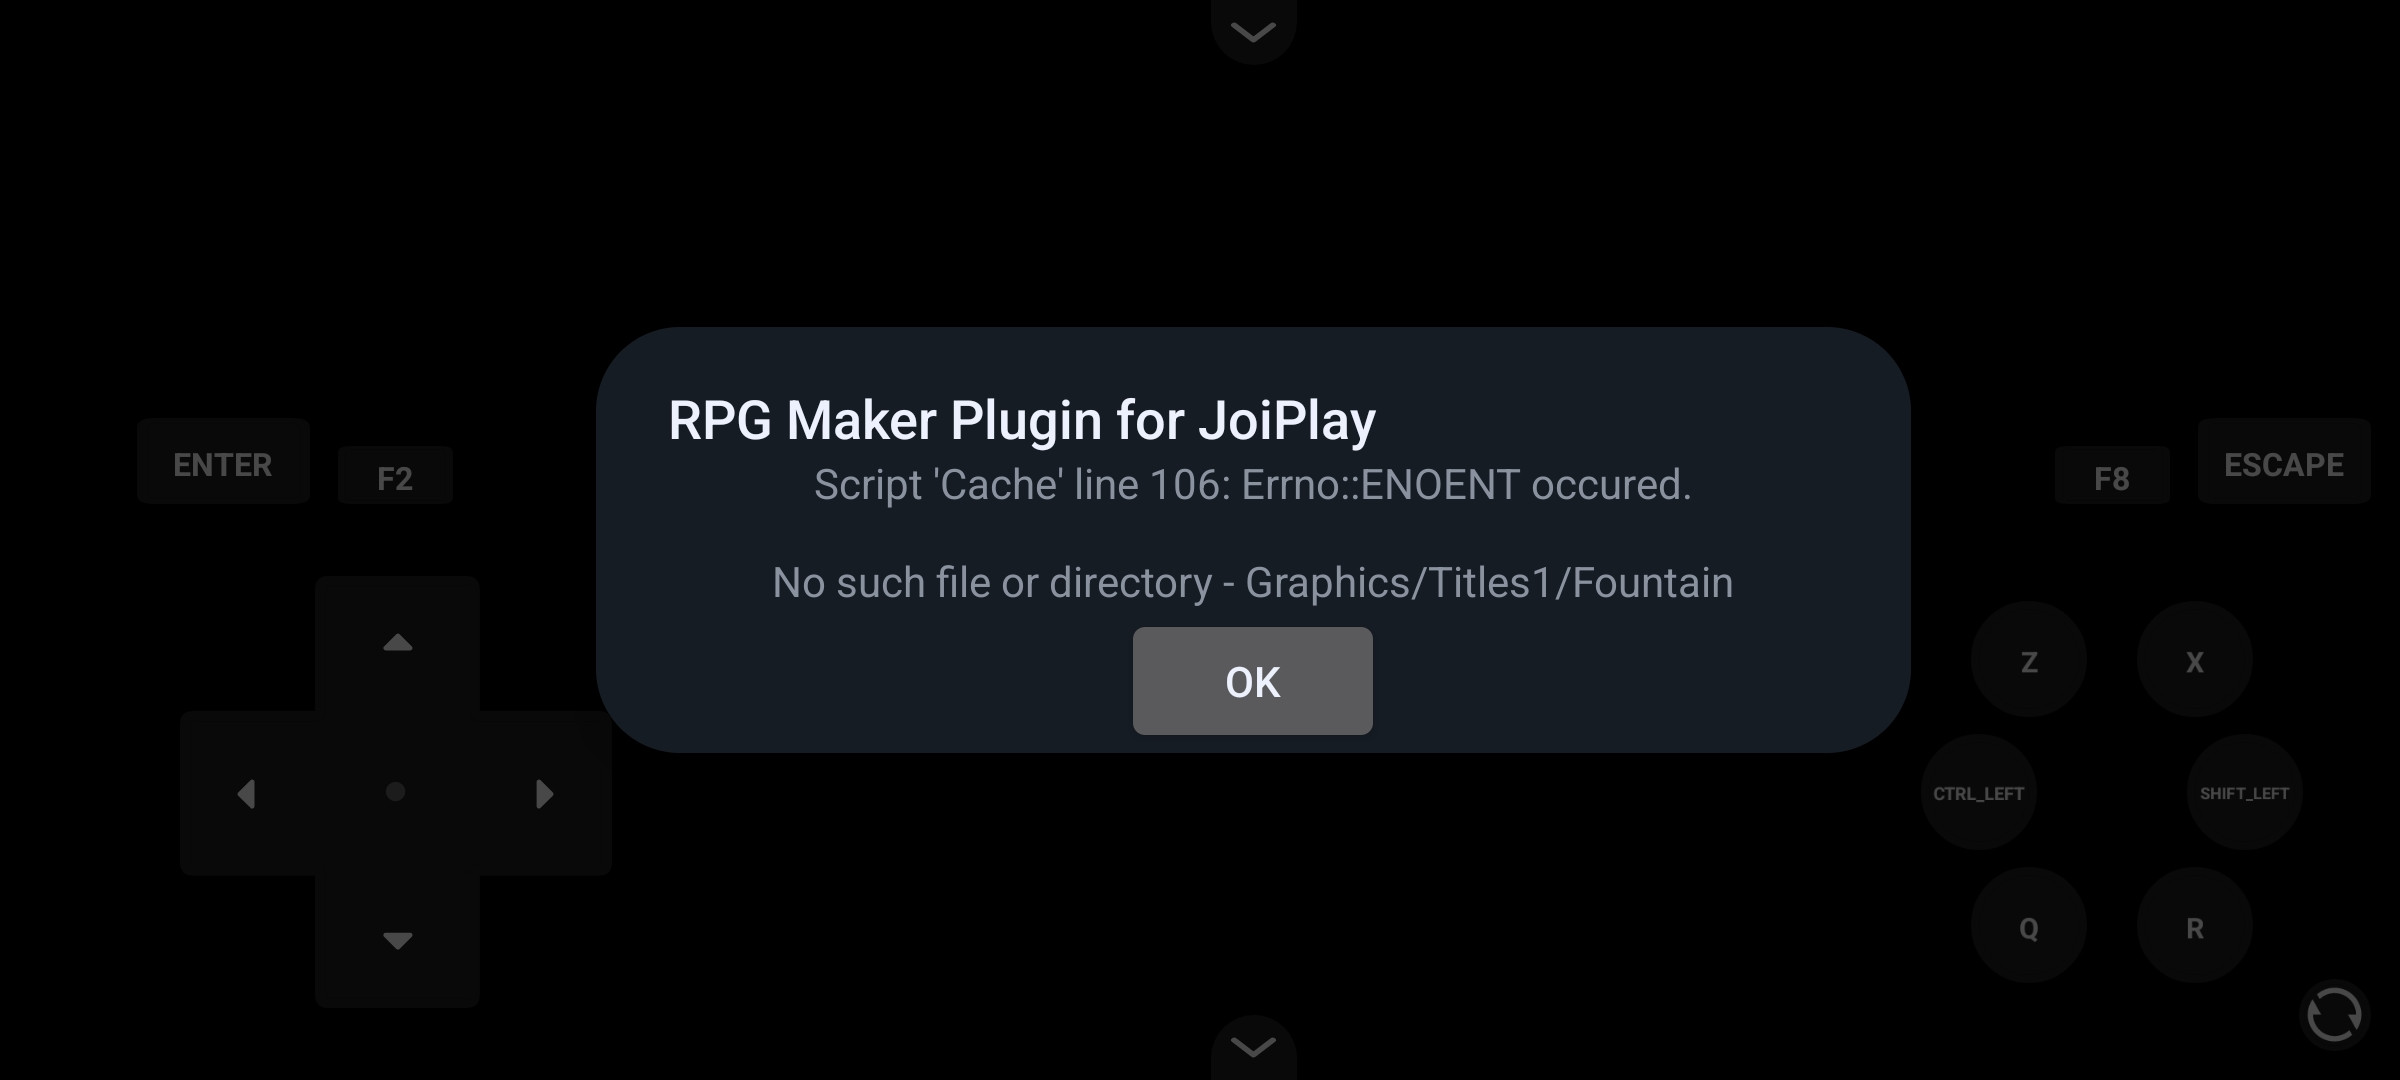Tap the D-pad right arrow
Image resolution: width=2400 pixels, height=1080 pixels.
click(x=545, y=794)
